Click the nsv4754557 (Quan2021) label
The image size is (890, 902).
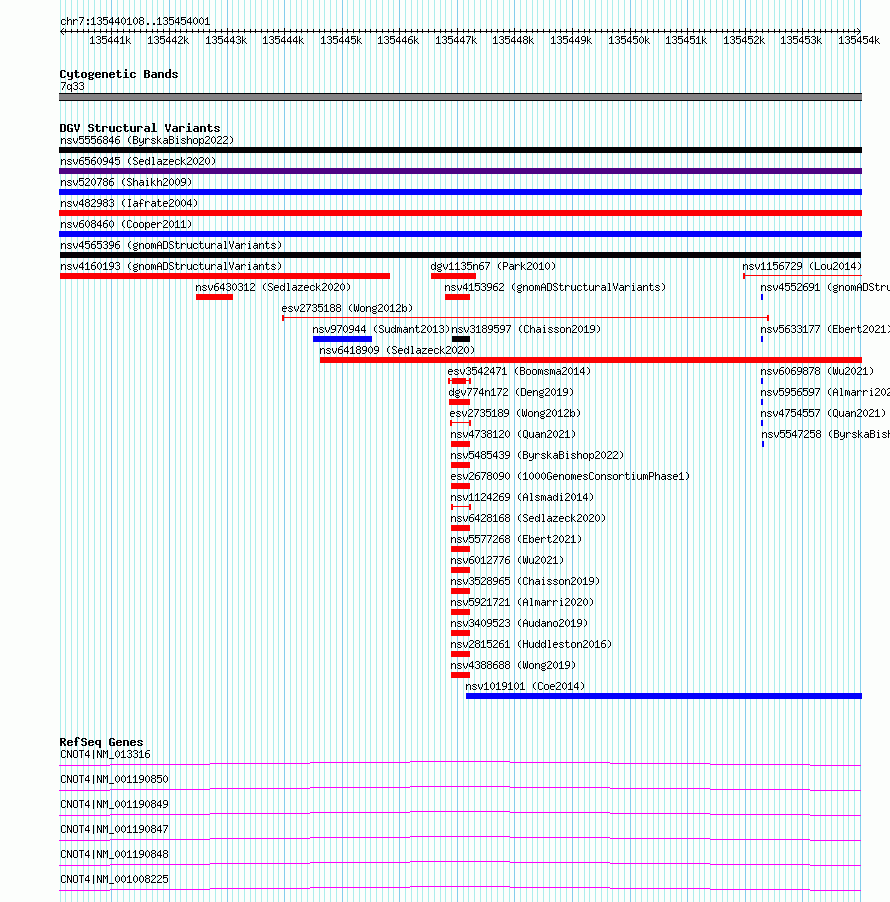pyautogui.click(x=823, y=414)
